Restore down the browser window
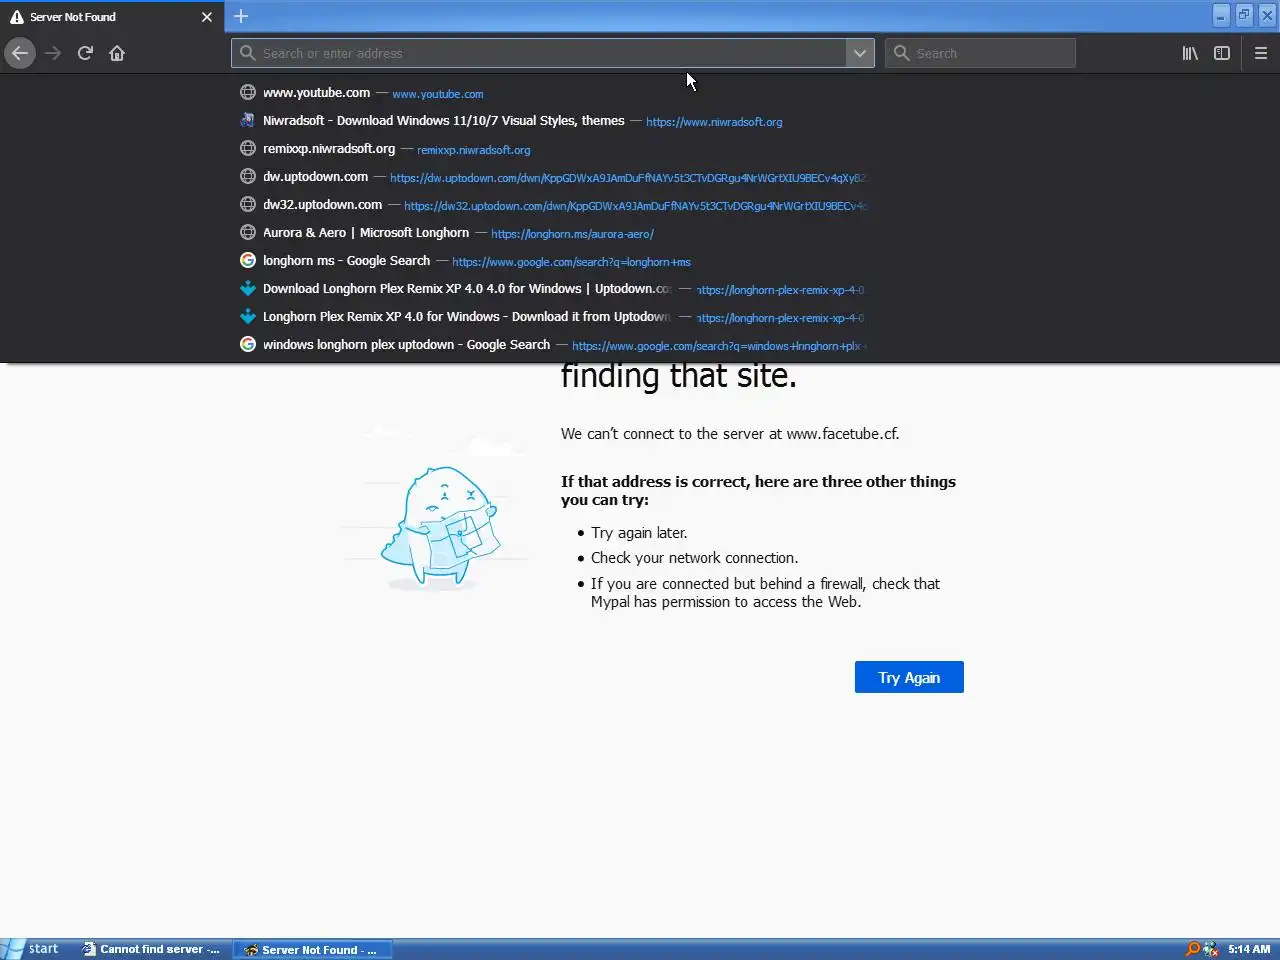Viewport: 1280px width, 960px height. tap(1244, 15)
